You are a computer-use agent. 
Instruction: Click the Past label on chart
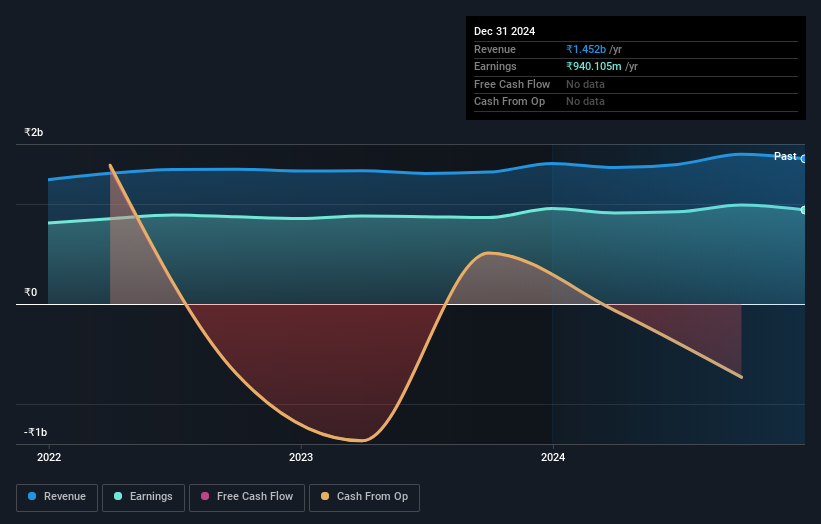(785, 156)
